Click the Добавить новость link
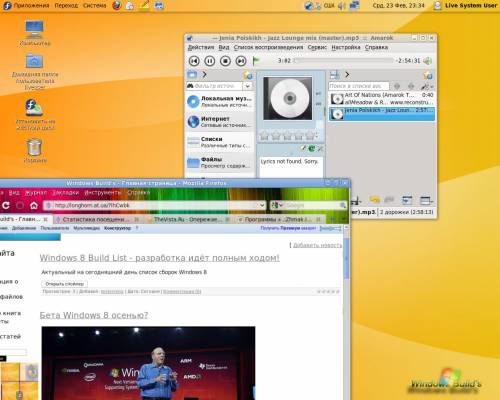 tap(317, 245)
